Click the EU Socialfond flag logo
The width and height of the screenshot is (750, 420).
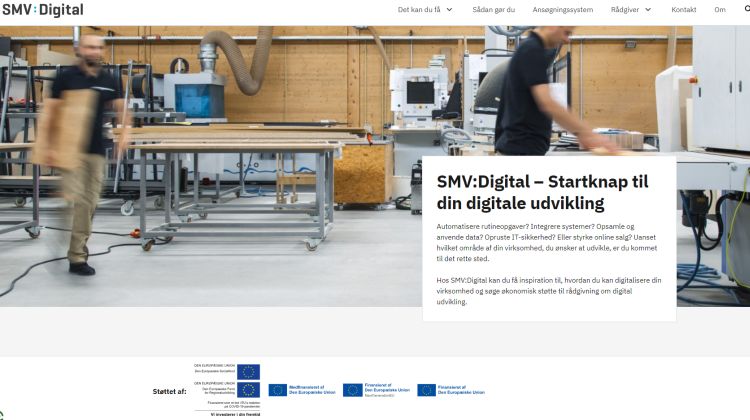pos(248,372)
